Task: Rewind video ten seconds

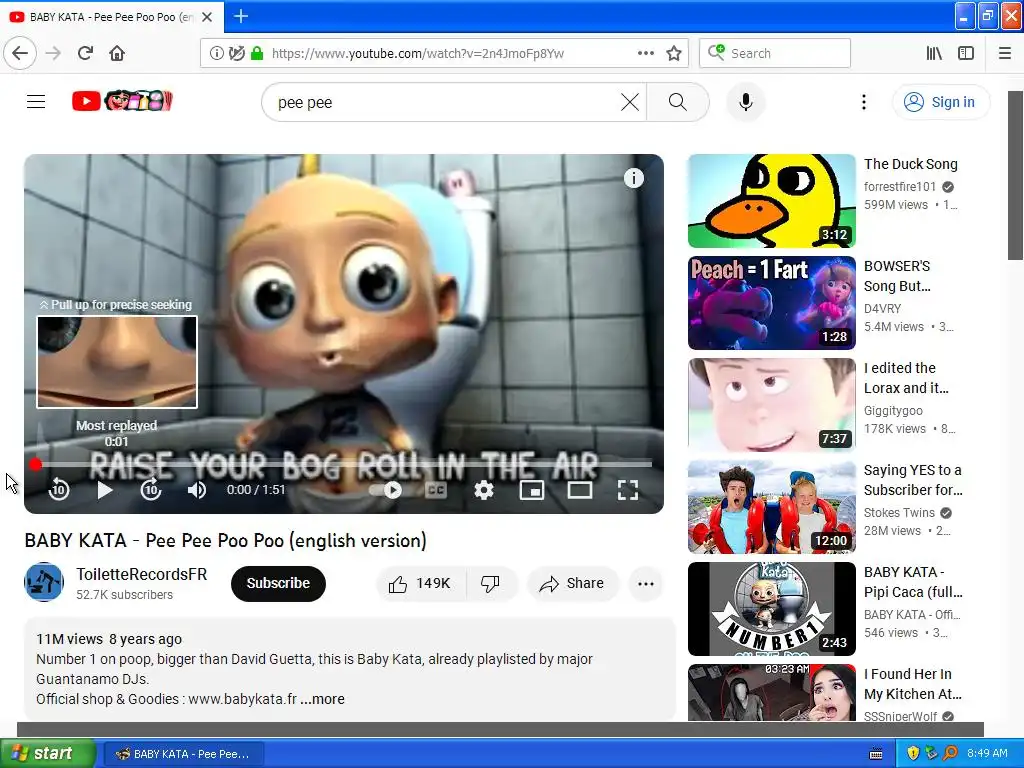Action: pyautogui.click(x=59, y=489)
